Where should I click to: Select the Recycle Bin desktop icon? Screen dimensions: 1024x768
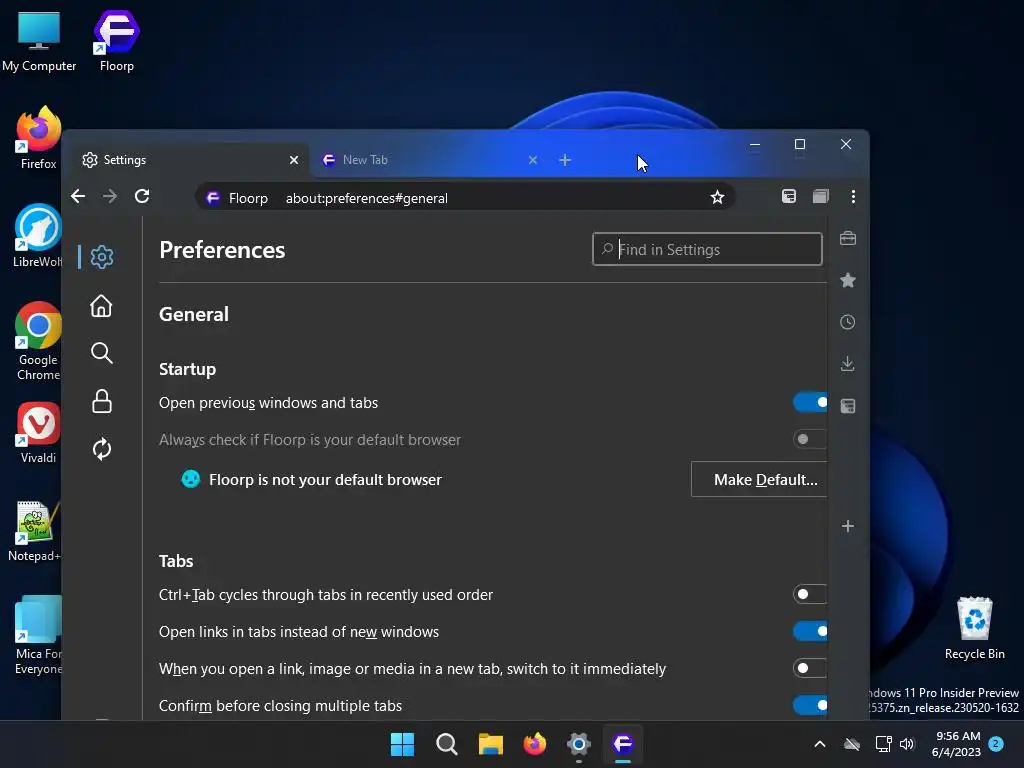[x=974, y=628]
